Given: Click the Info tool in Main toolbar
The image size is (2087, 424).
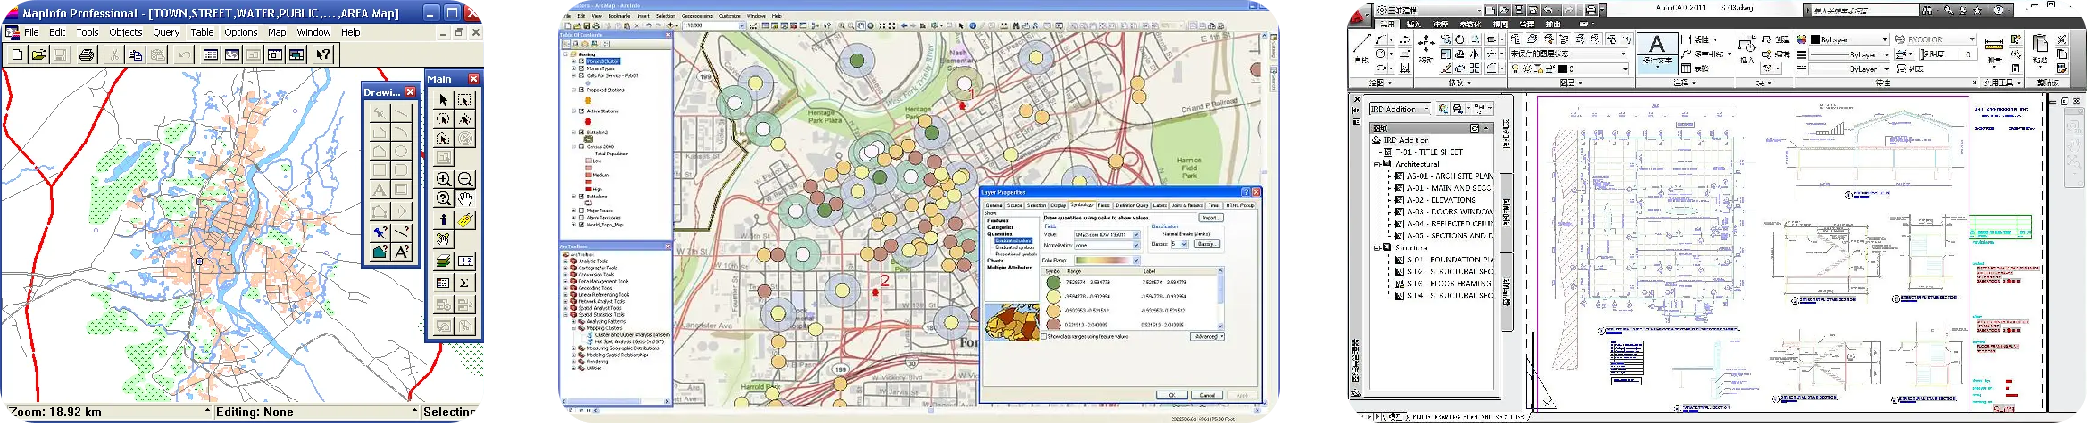Looking at the screenshot, I should [443, 219].
